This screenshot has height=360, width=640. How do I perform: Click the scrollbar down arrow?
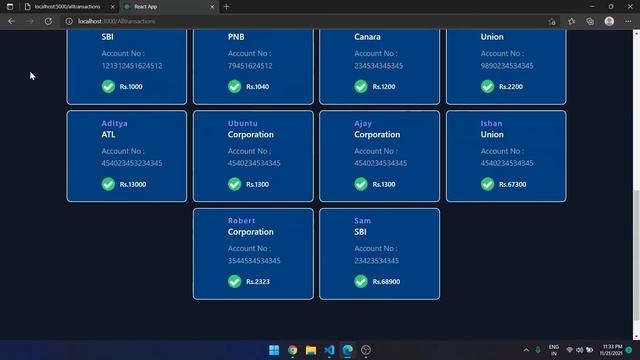click(x=636, y=336)
